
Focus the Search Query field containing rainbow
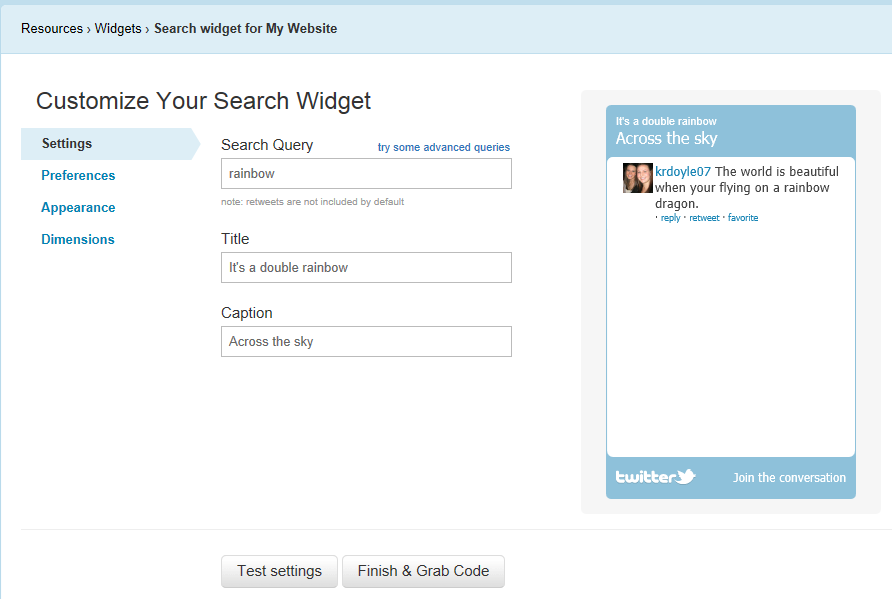pyautogui.click(x=366, y=173)
